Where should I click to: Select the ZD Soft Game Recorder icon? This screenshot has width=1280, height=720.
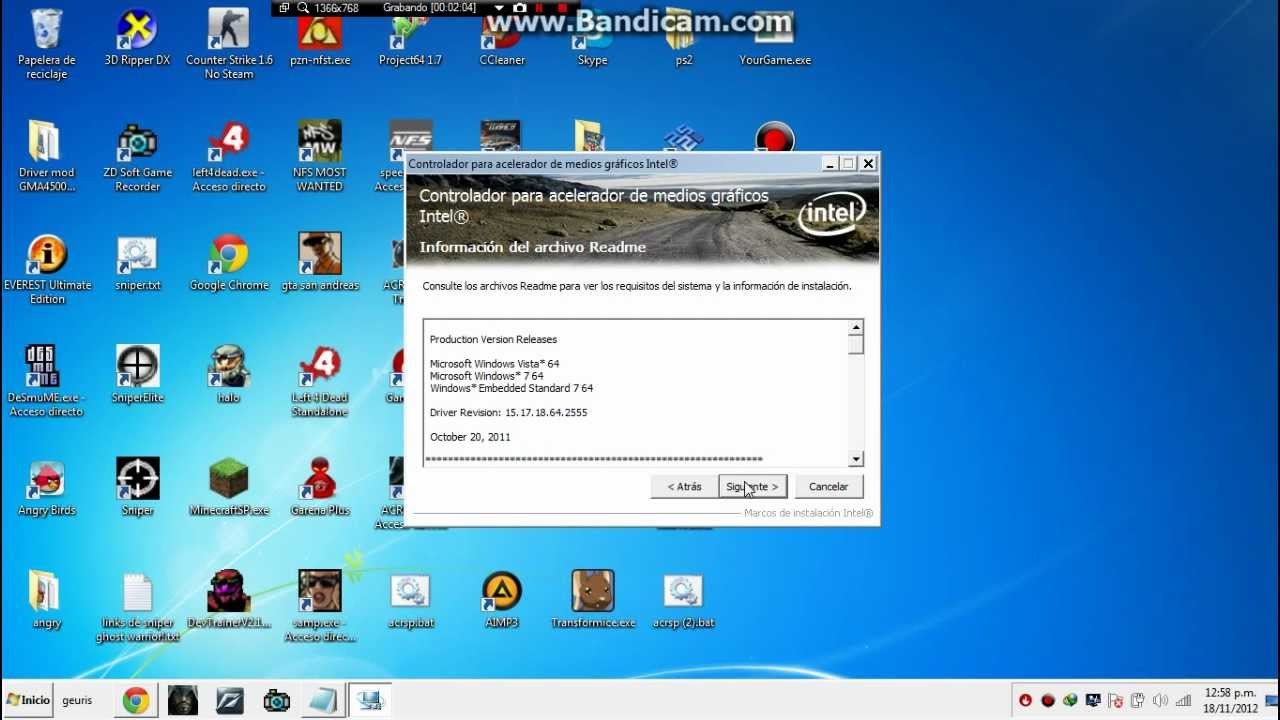pyautogui.click(x=137, y=157)
